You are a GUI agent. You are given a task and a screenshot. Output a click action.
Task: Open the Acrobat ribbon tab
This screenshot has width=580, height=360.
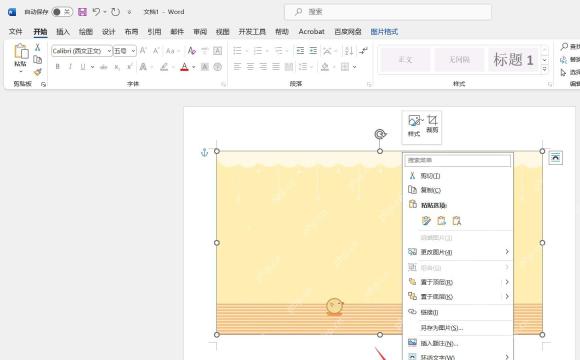[x=311, y=32]
